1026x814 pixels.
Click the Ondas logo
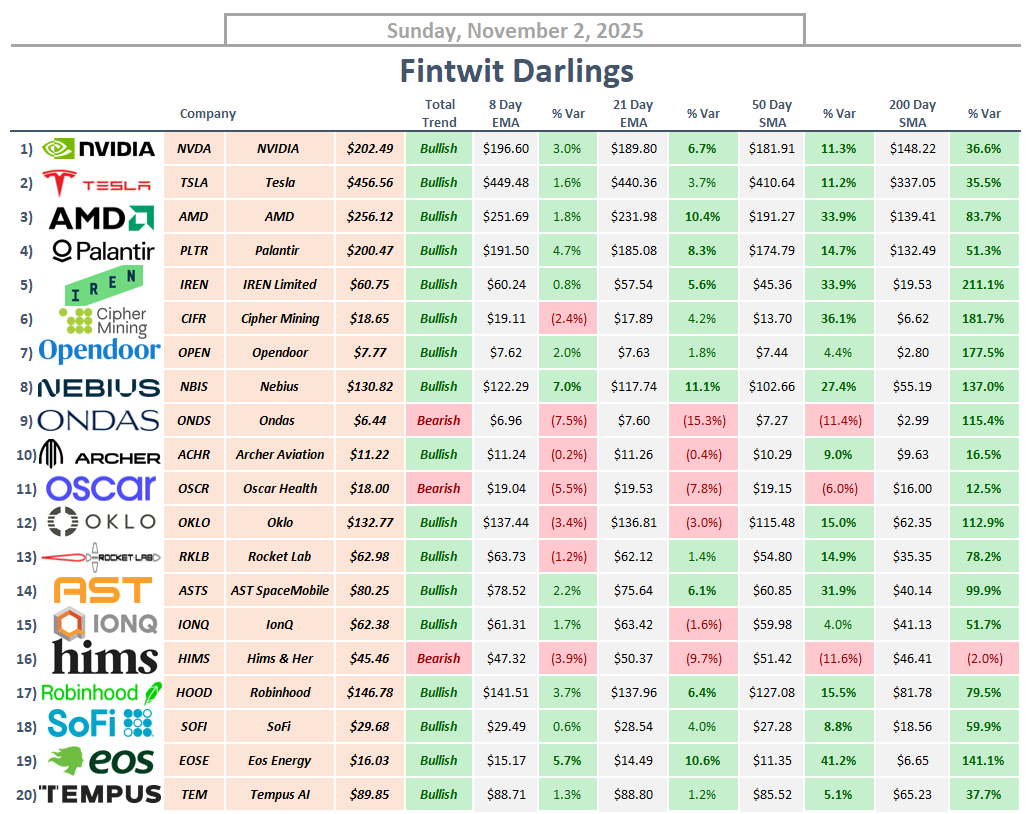98,421
